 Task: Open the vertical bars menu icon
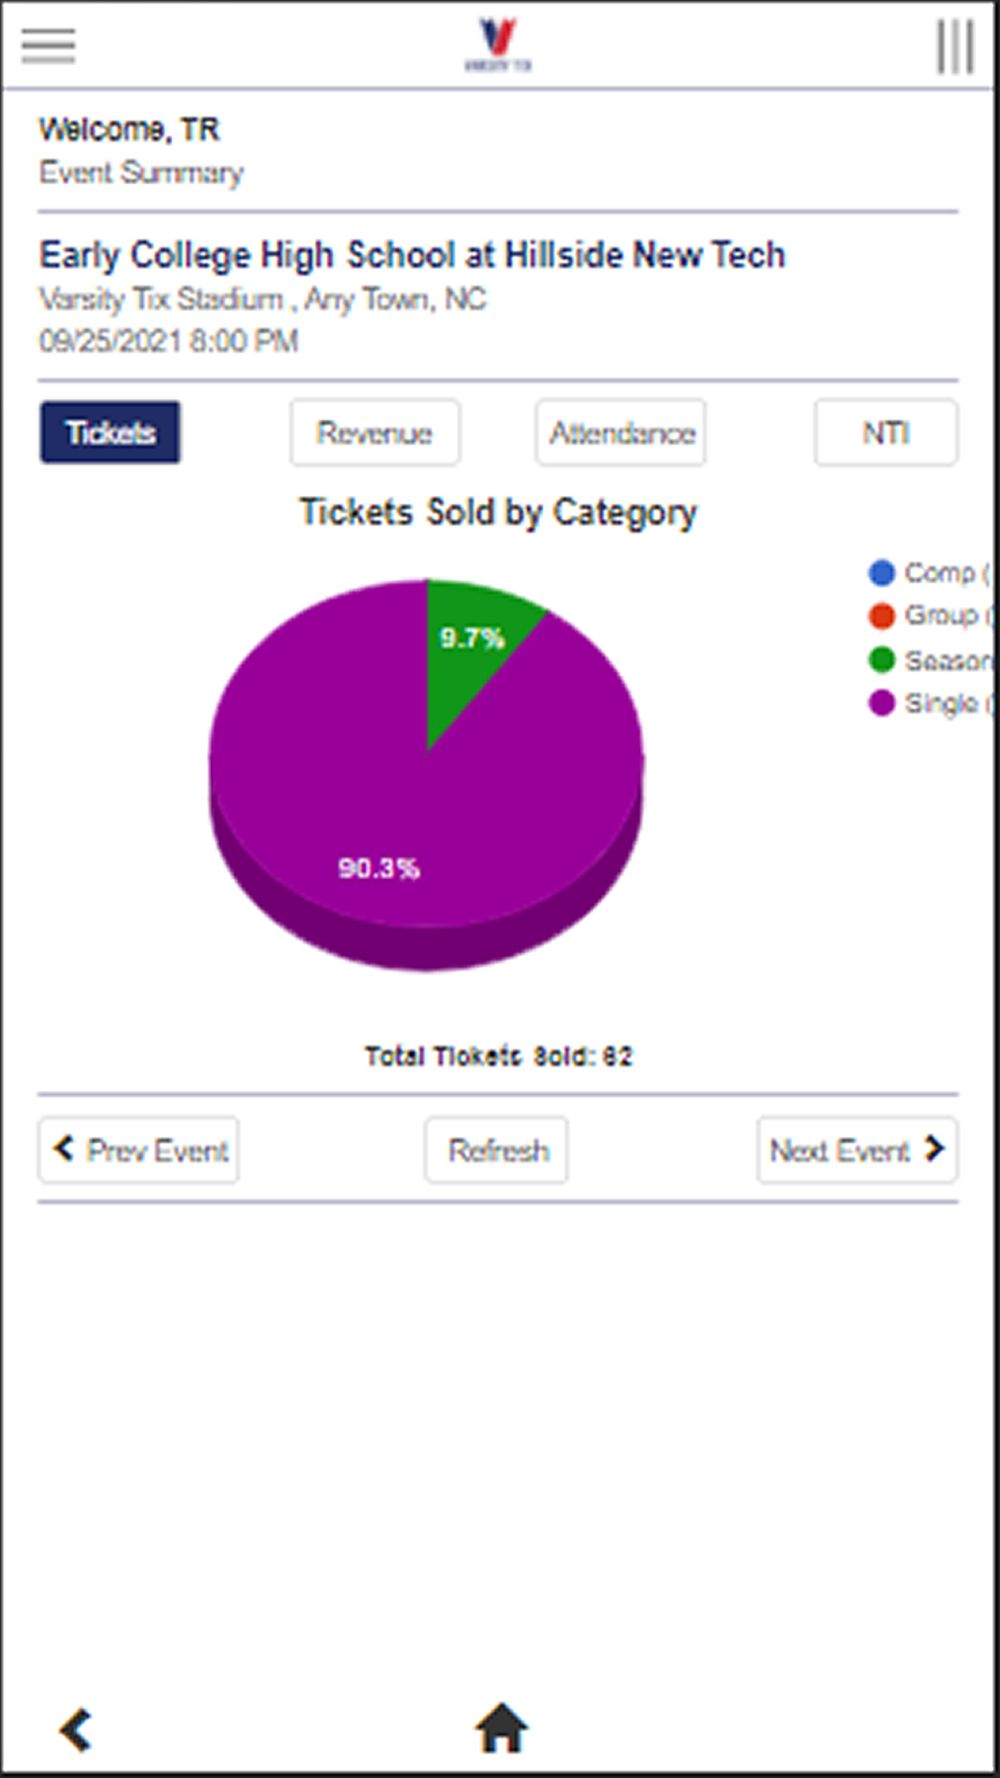point(955,46)
